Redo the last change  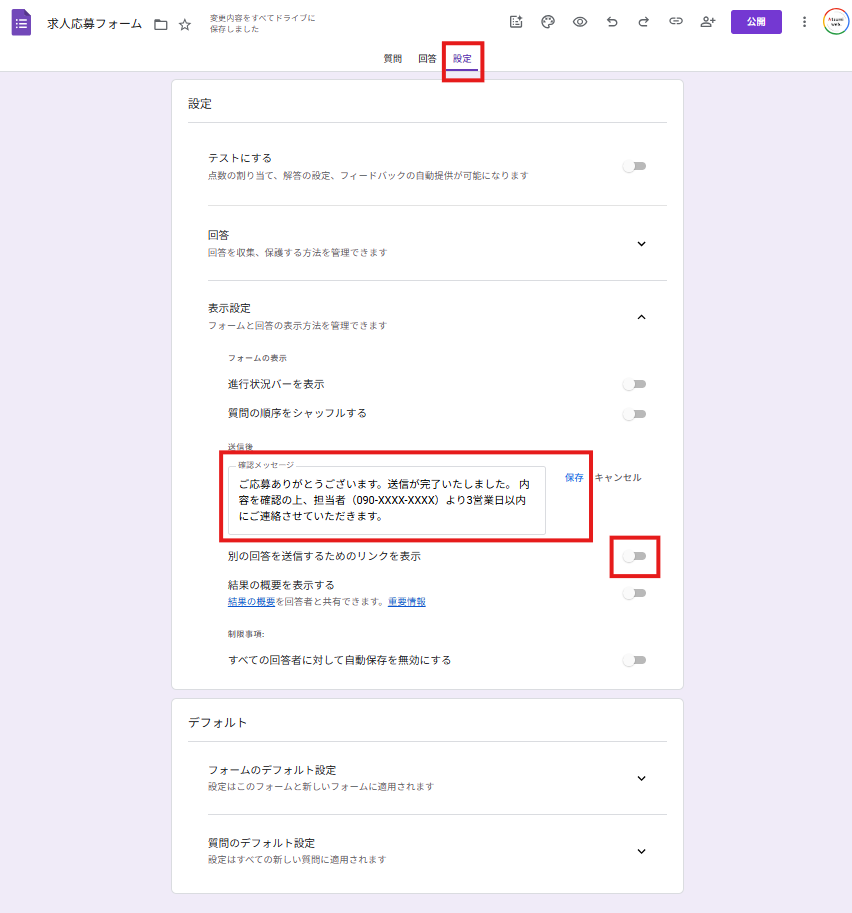644,20
